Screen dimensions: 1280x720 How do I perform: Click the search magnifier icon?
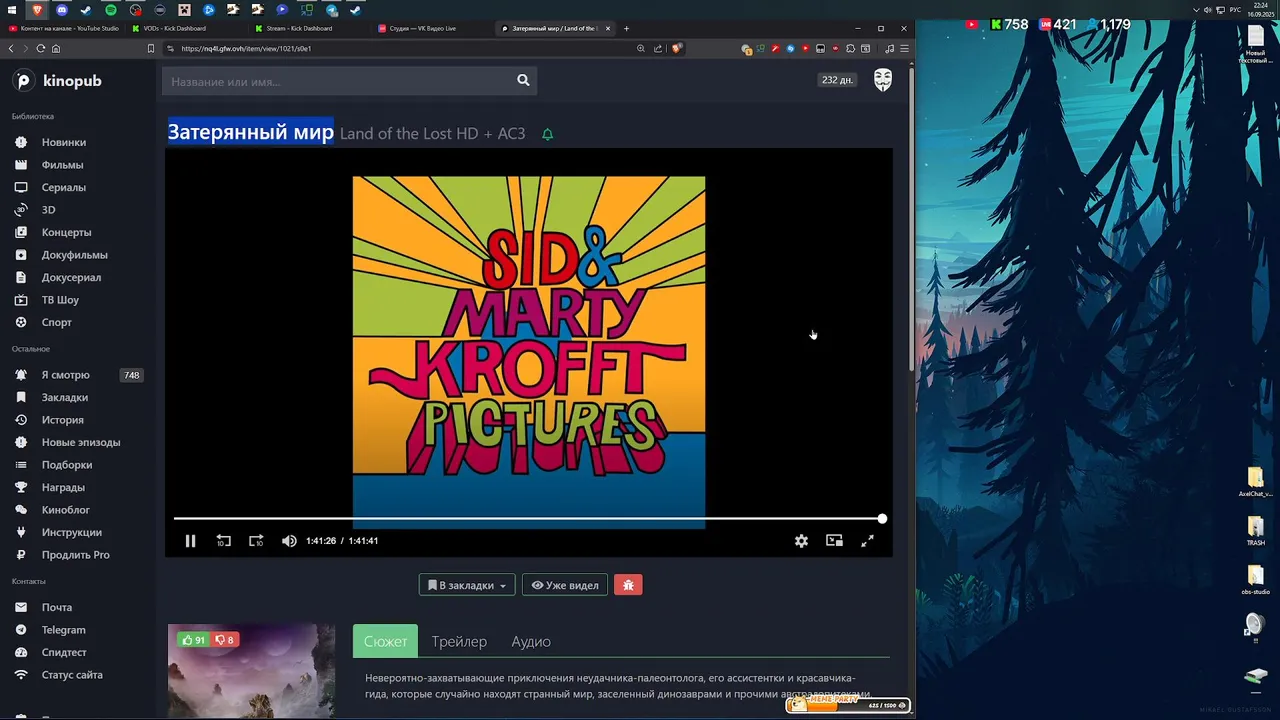point(523,81)
